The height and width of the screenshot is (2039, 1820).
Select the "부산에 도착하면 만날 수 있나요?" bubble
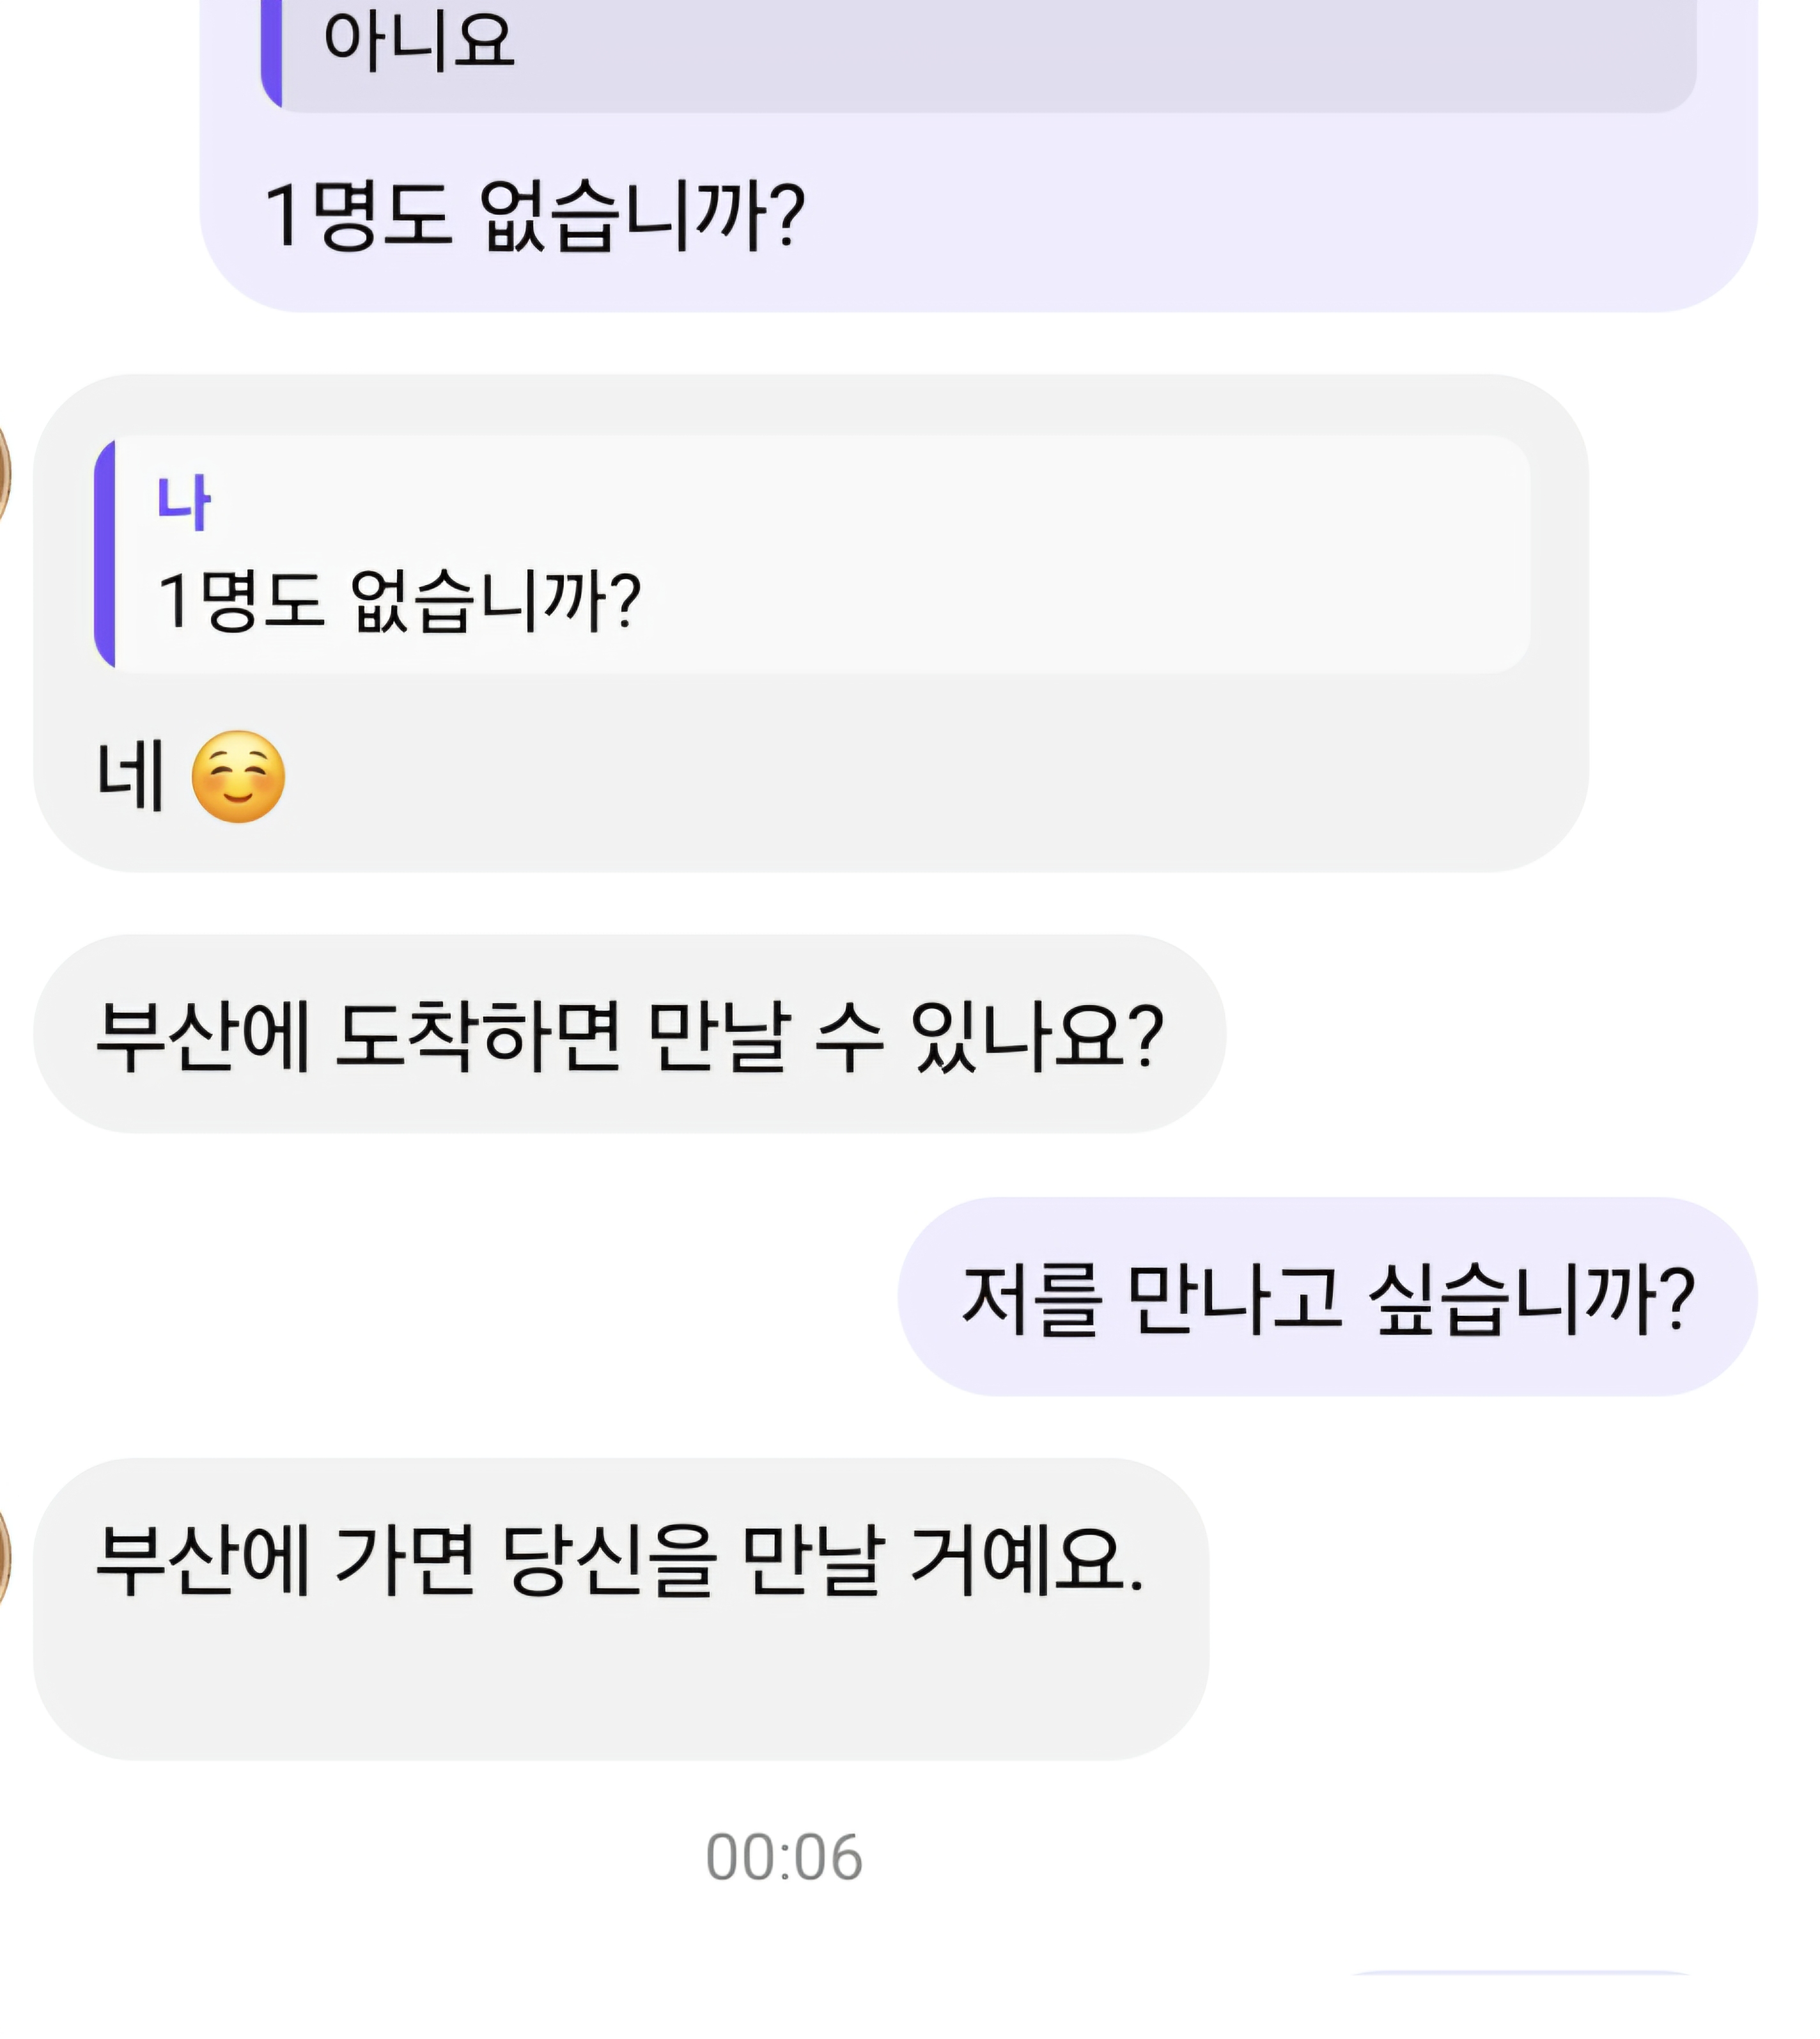coord(630,1034)
